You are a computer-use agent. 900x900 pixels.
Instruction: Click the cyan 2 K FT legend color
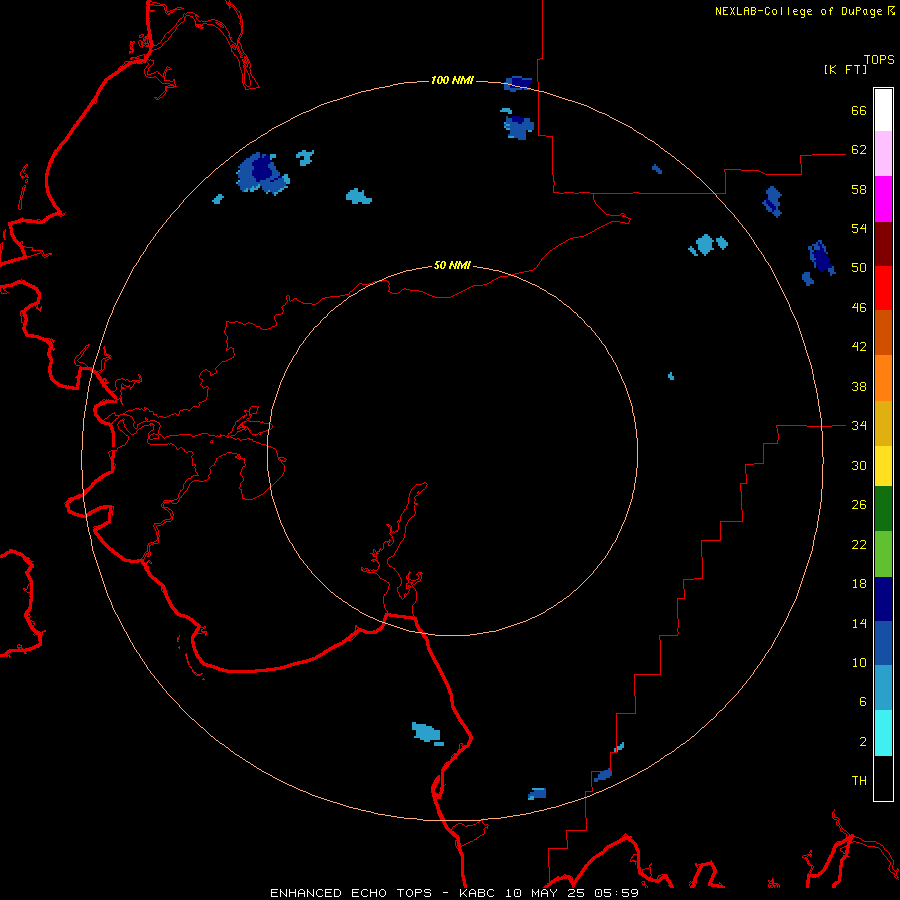tap(883, 733)
